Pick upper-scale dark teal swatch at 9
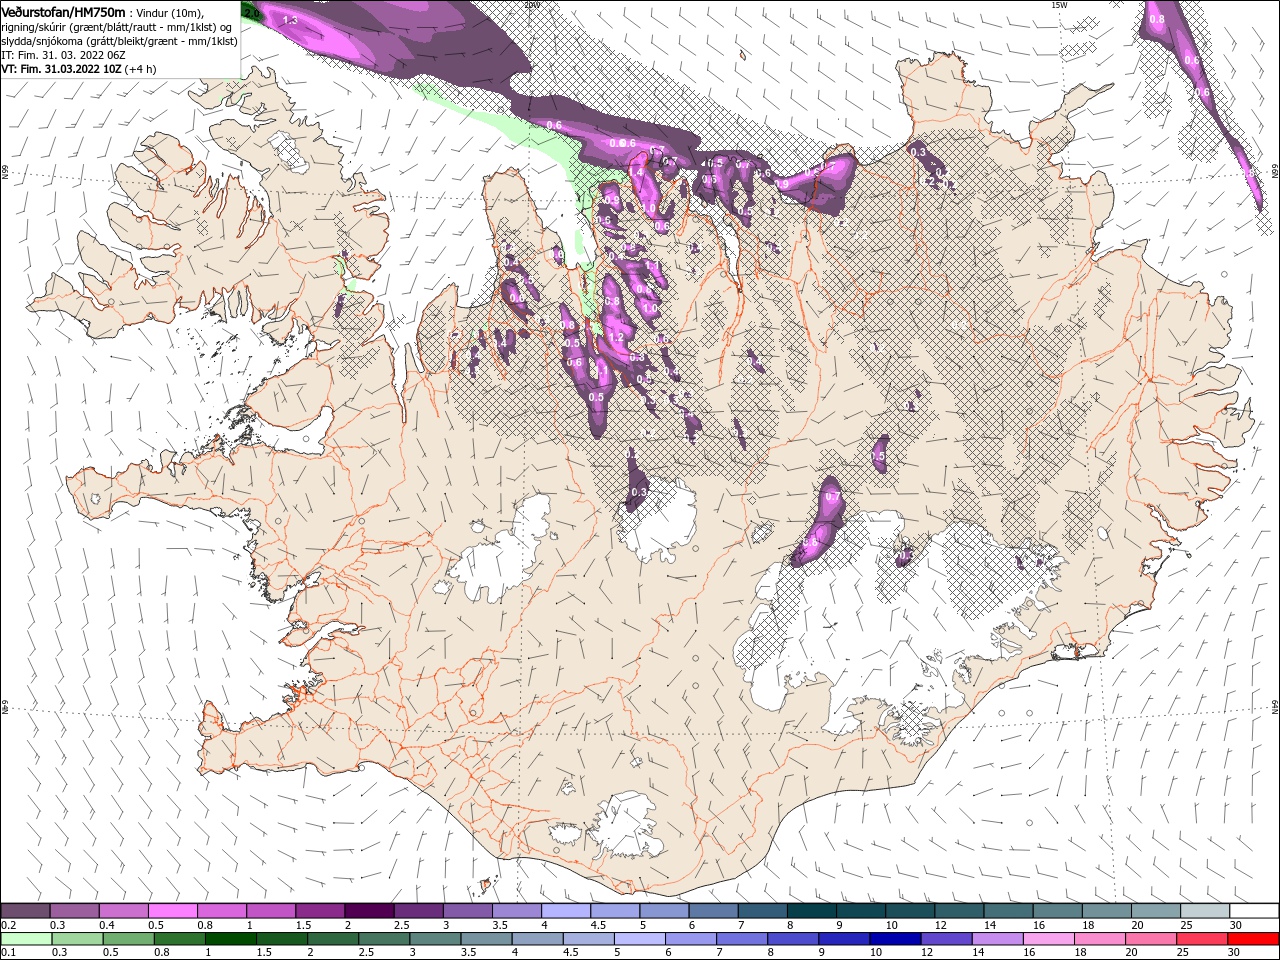Image resolution: width=1280 pixels, height=960 pixels. click(860, 911)
